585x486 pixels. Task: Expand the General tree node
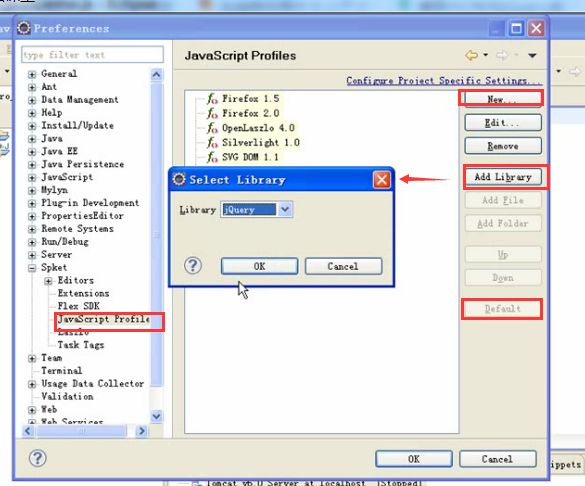(x=32, y=74)
